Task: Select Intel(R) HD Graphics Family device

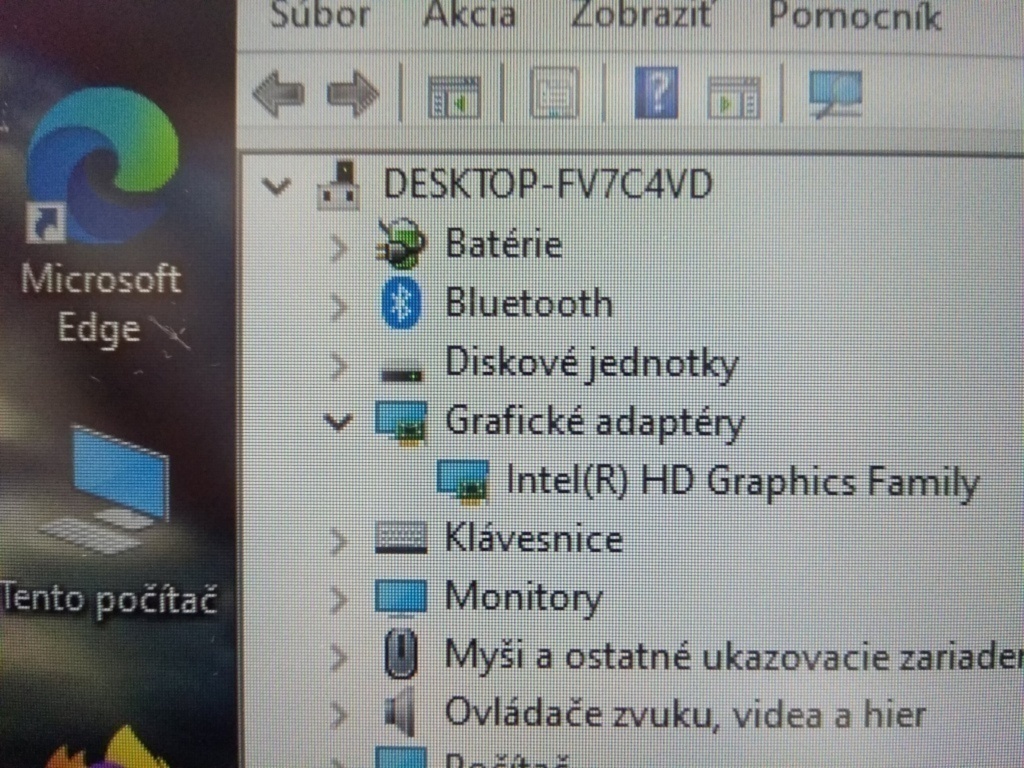Action: pos(741,481)
